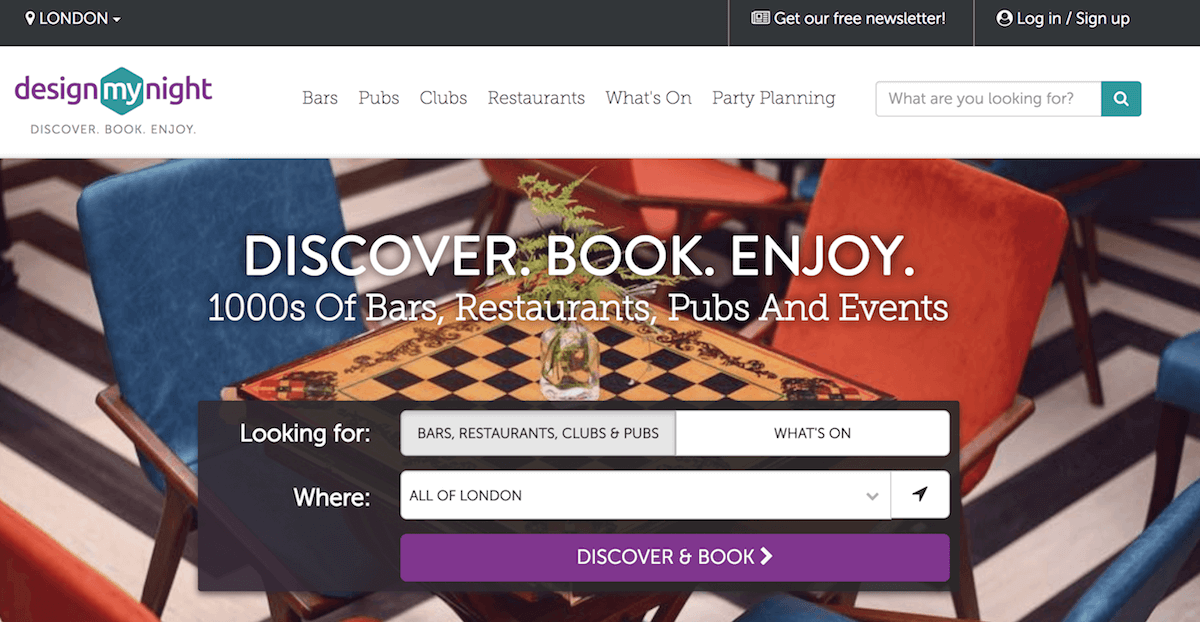The height and width of the screenshot is (622, 1200).
Task: Open the Clubs menu item
Action: (443, 98)
